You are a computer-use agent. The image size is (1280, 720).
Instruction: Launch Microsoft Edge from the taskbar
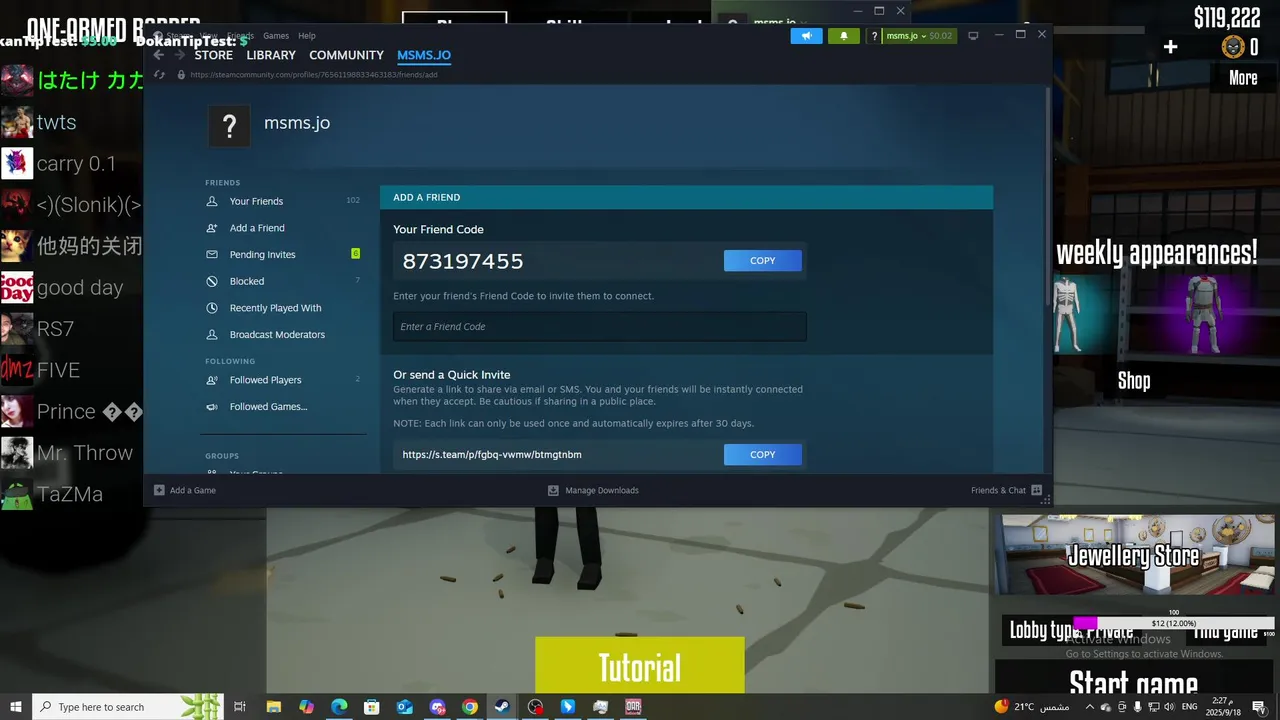pyautogui.click(x=339, y=707)
